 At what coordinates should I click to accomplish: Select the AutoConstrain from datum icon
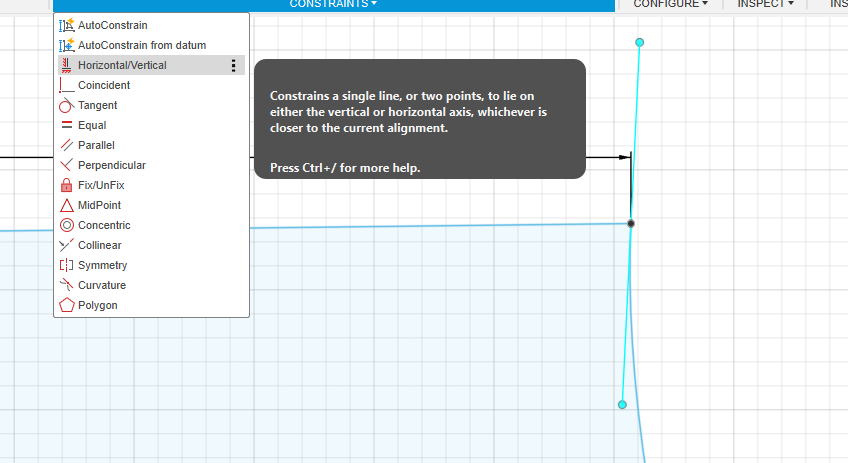tap(67, 45)
